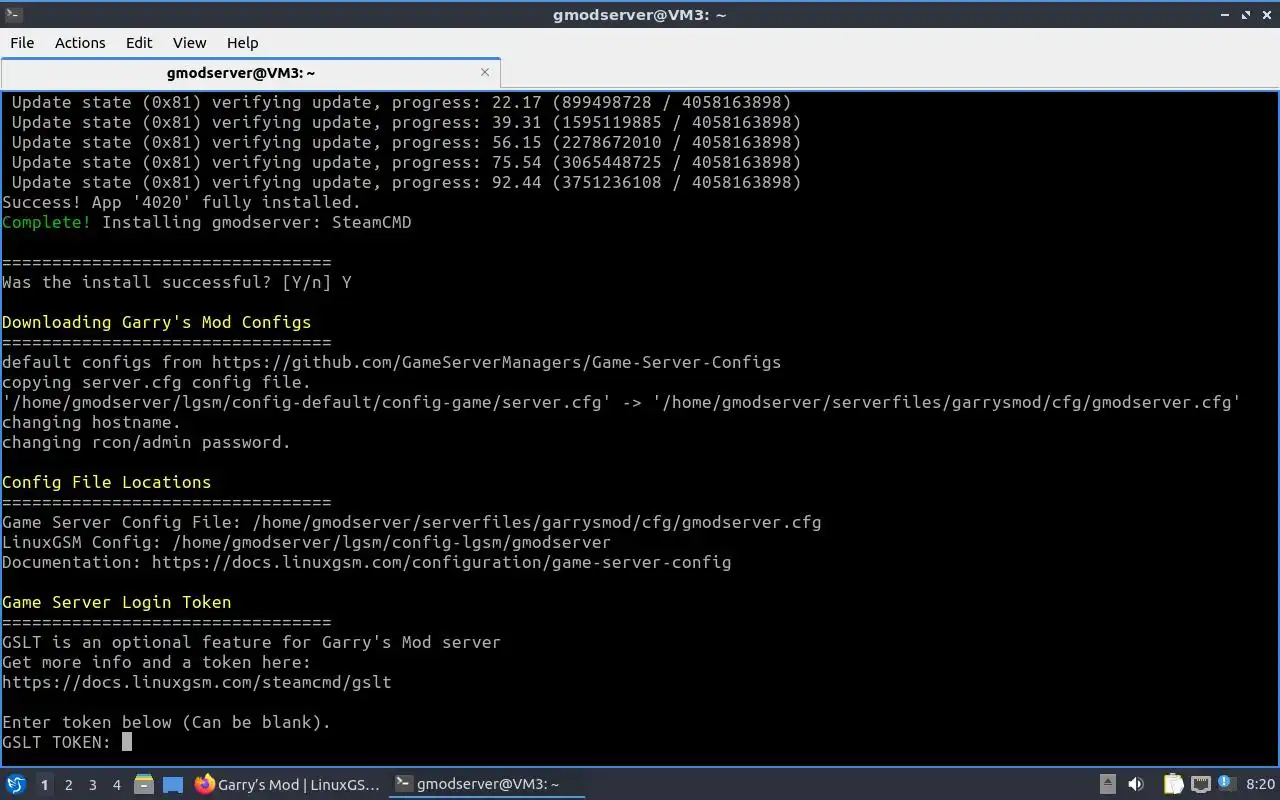1280x800 pixels.
Task: Click the 'changing hostname.' line
Action: click(x=91, y=422)
